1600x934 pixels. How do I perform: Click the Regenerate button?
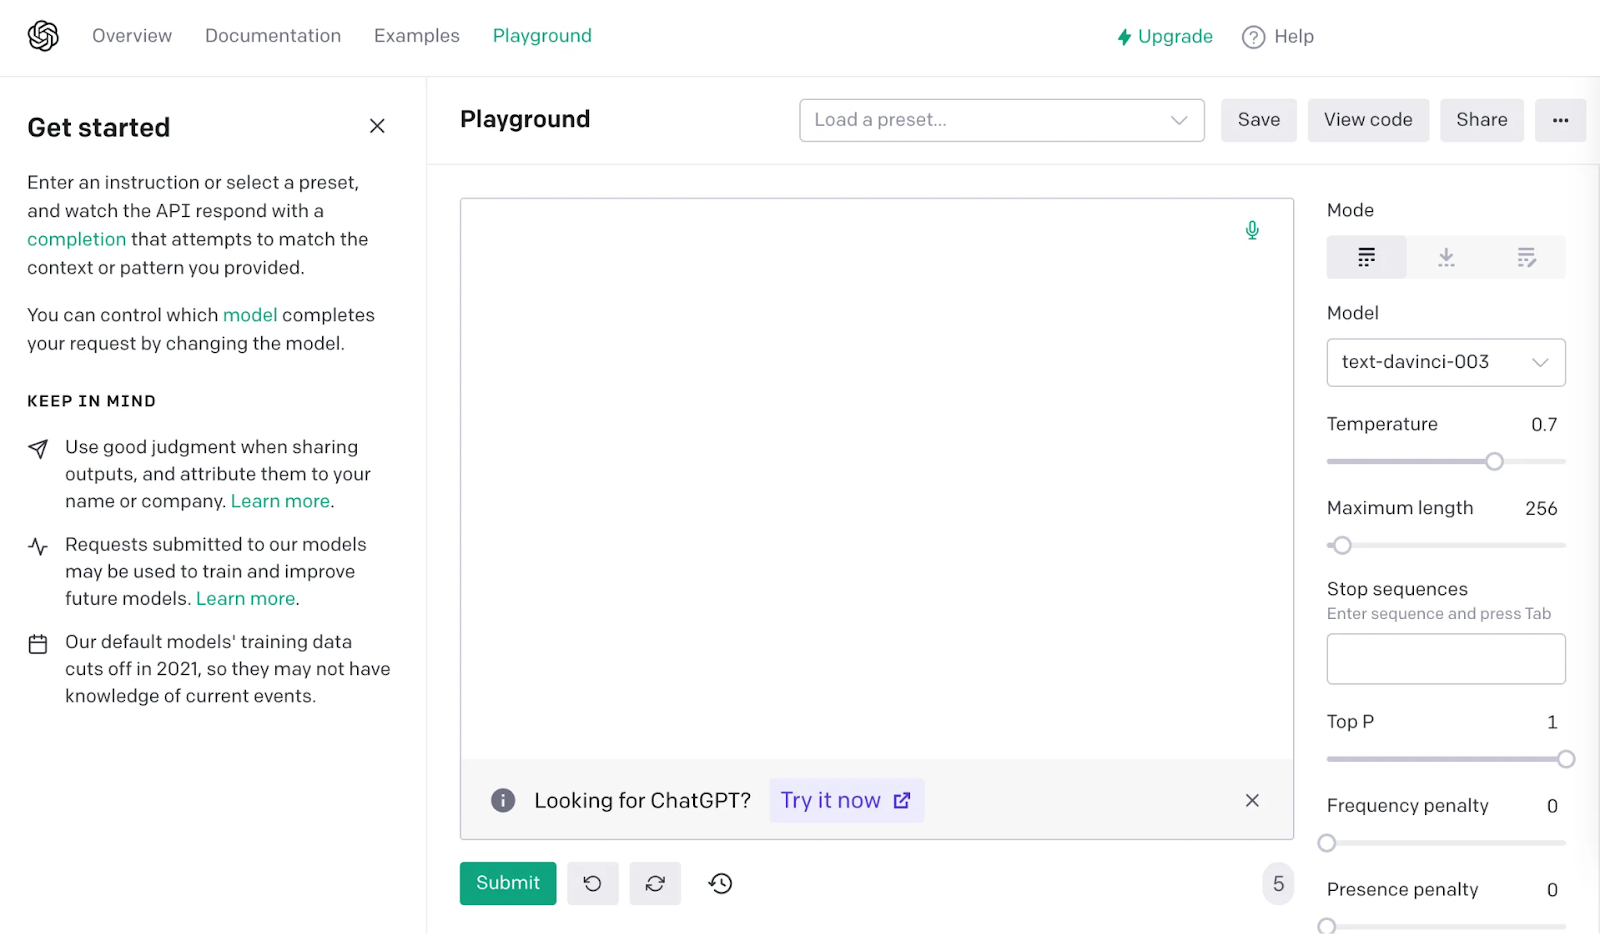tap(655, 883)
